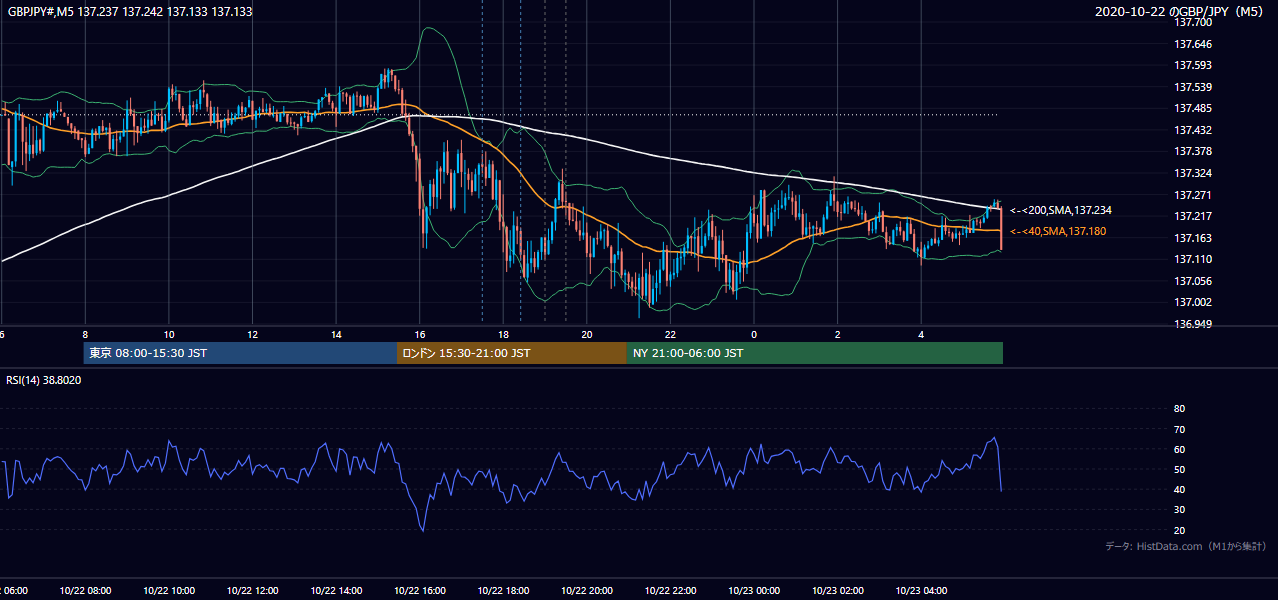Click the 137.324 price axis label
This screenshot has width=1278, height=600.
pyautogui.click(x=1194, y=173)
